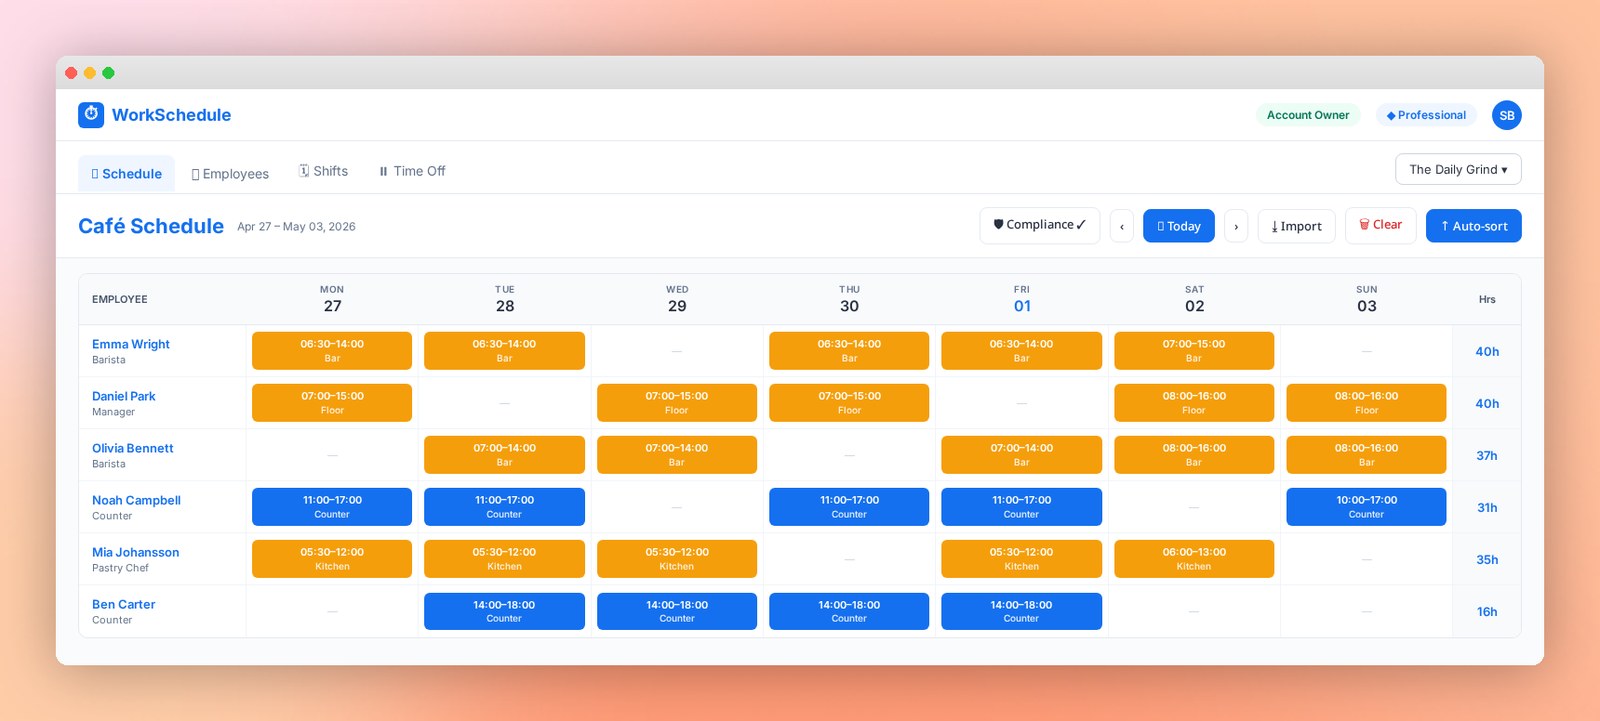Open Noah Campbell's Thursday 11:00–17:00 shift
1600x721 pixels.
tap(849, 507)
